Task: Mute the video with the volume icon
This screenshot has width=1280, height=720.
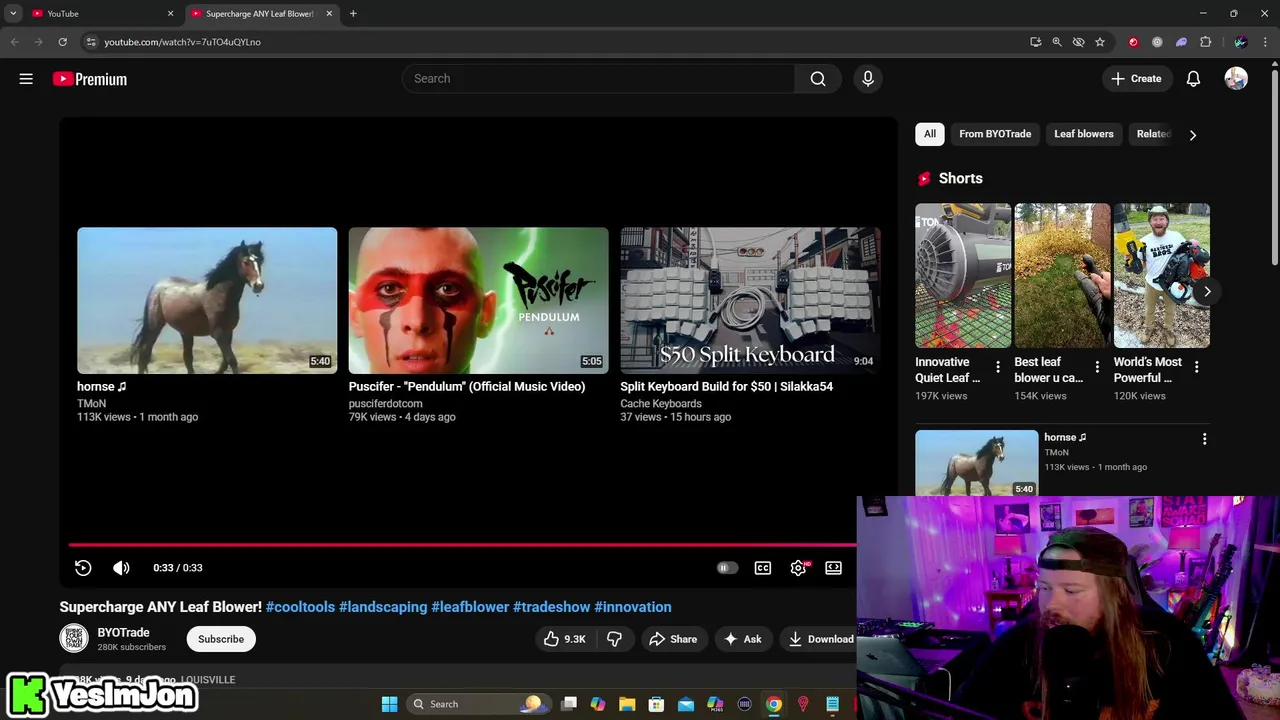Action: (121, 568)
